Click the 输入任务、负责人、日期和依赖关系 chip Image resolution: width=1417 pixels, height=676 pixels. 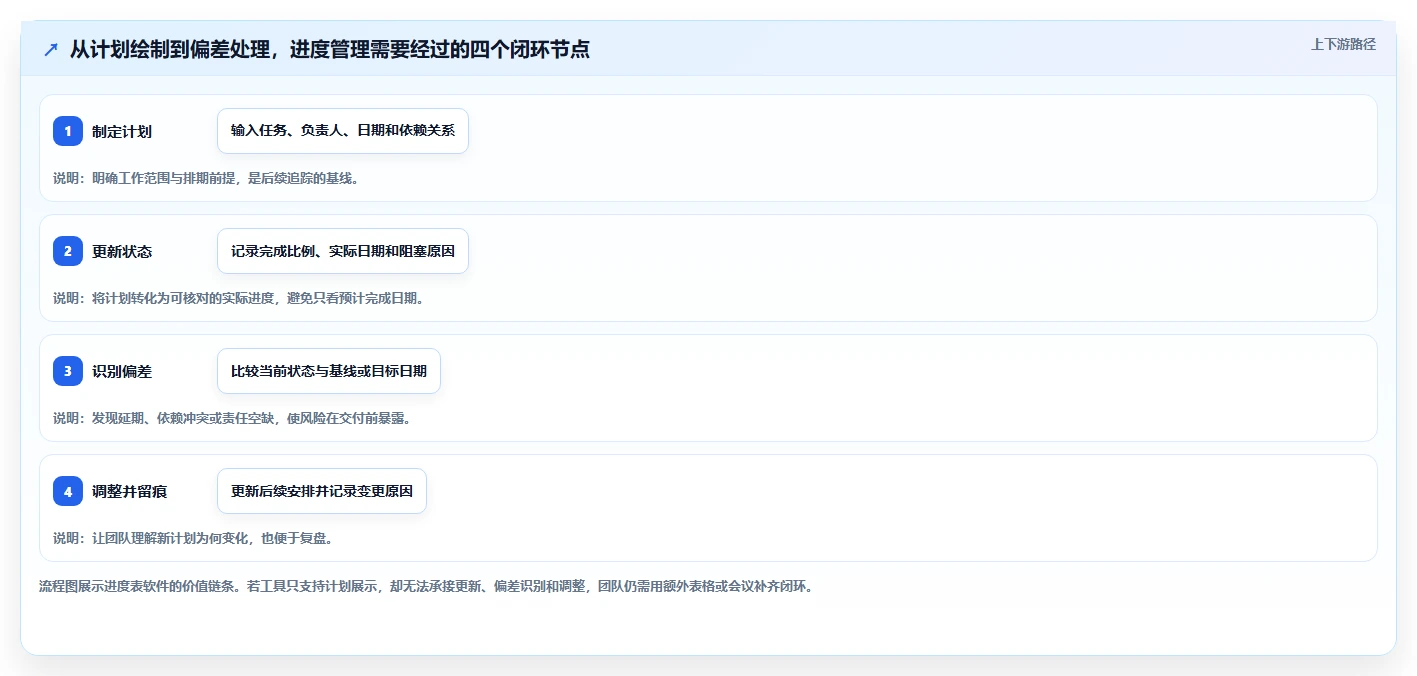[x=343, y=131]
